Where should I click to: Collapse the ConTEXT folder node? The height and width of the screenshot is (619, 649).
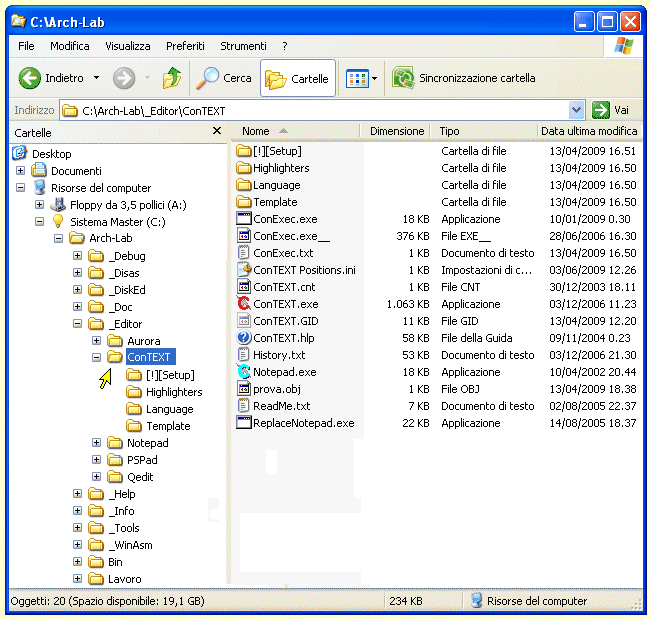(x=96, y=357)
